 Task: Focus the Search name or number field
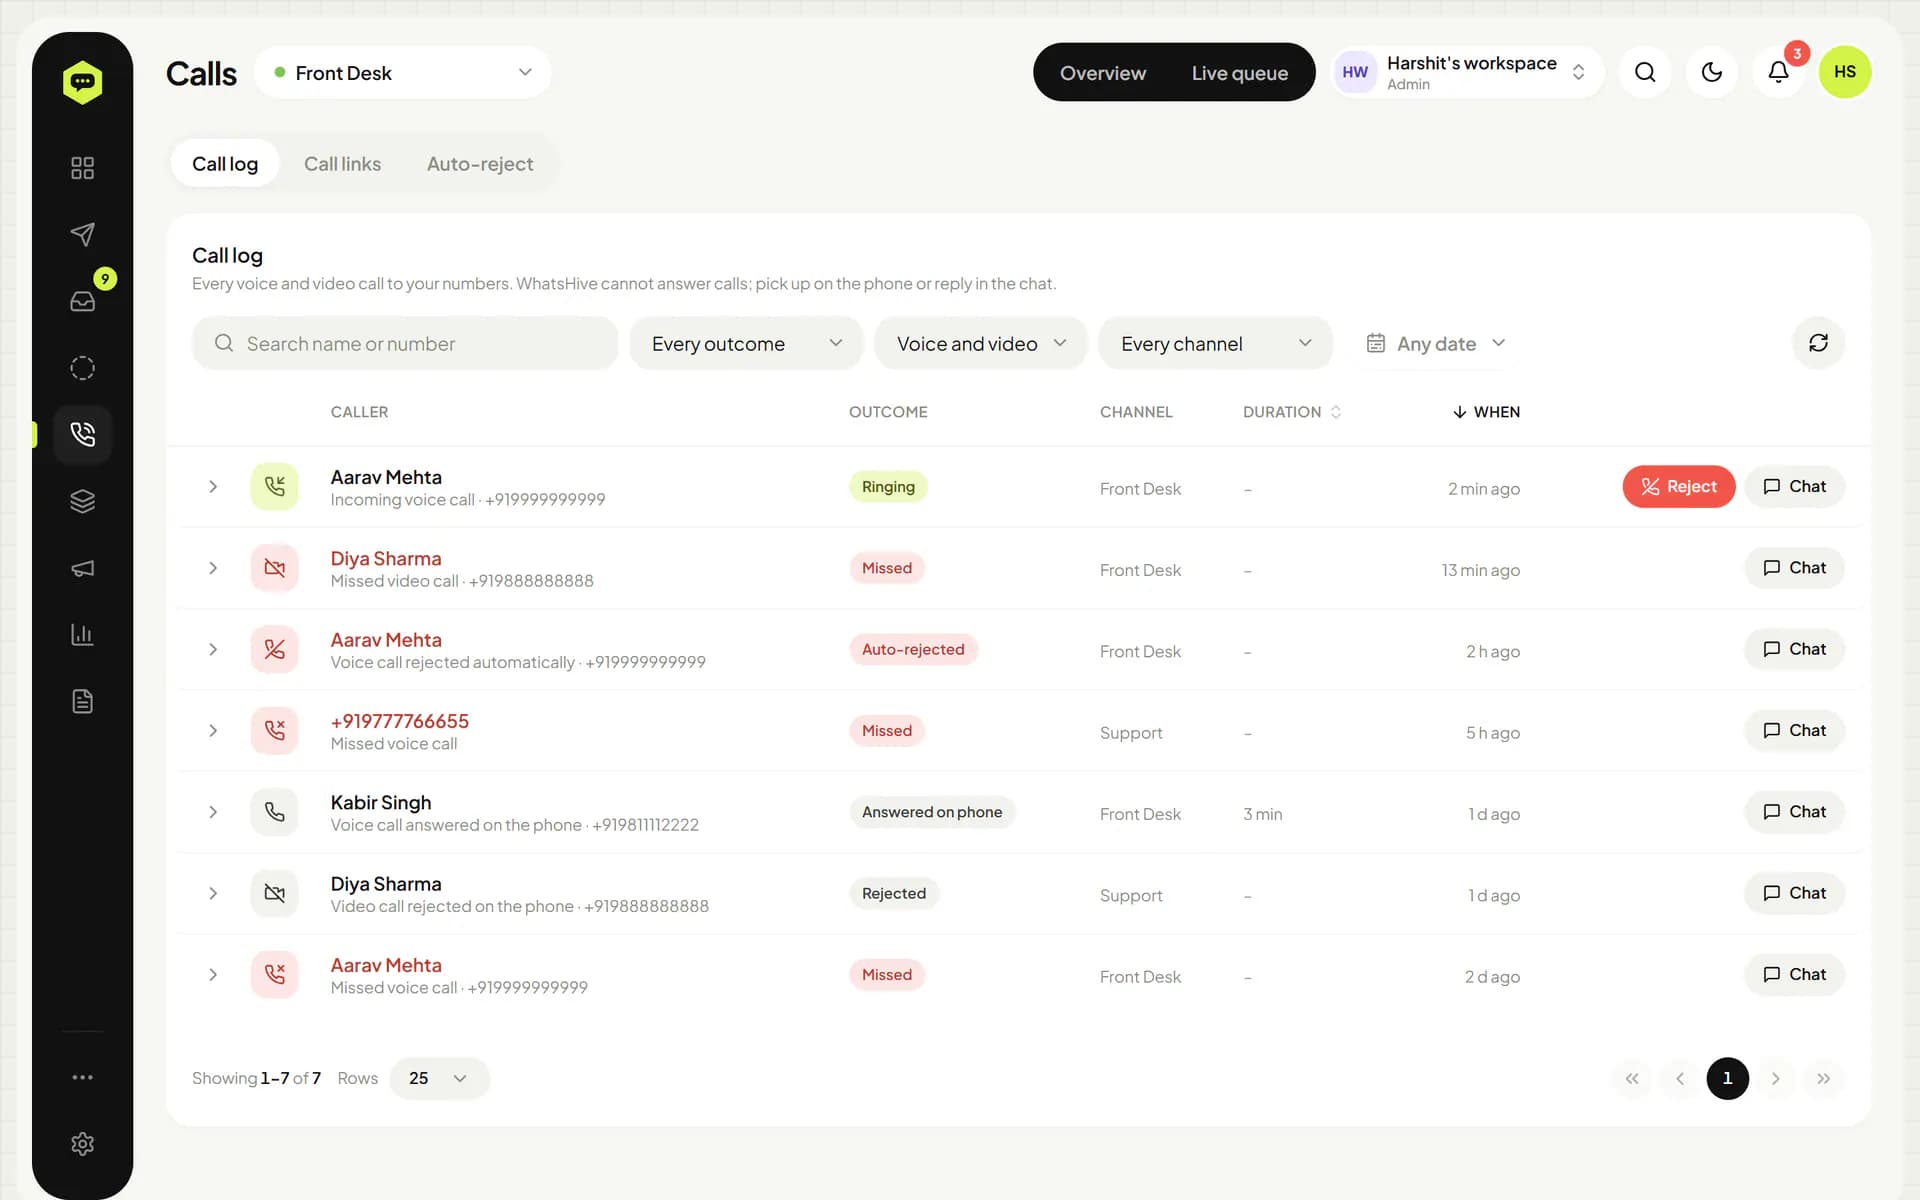(x=405, y=343)
